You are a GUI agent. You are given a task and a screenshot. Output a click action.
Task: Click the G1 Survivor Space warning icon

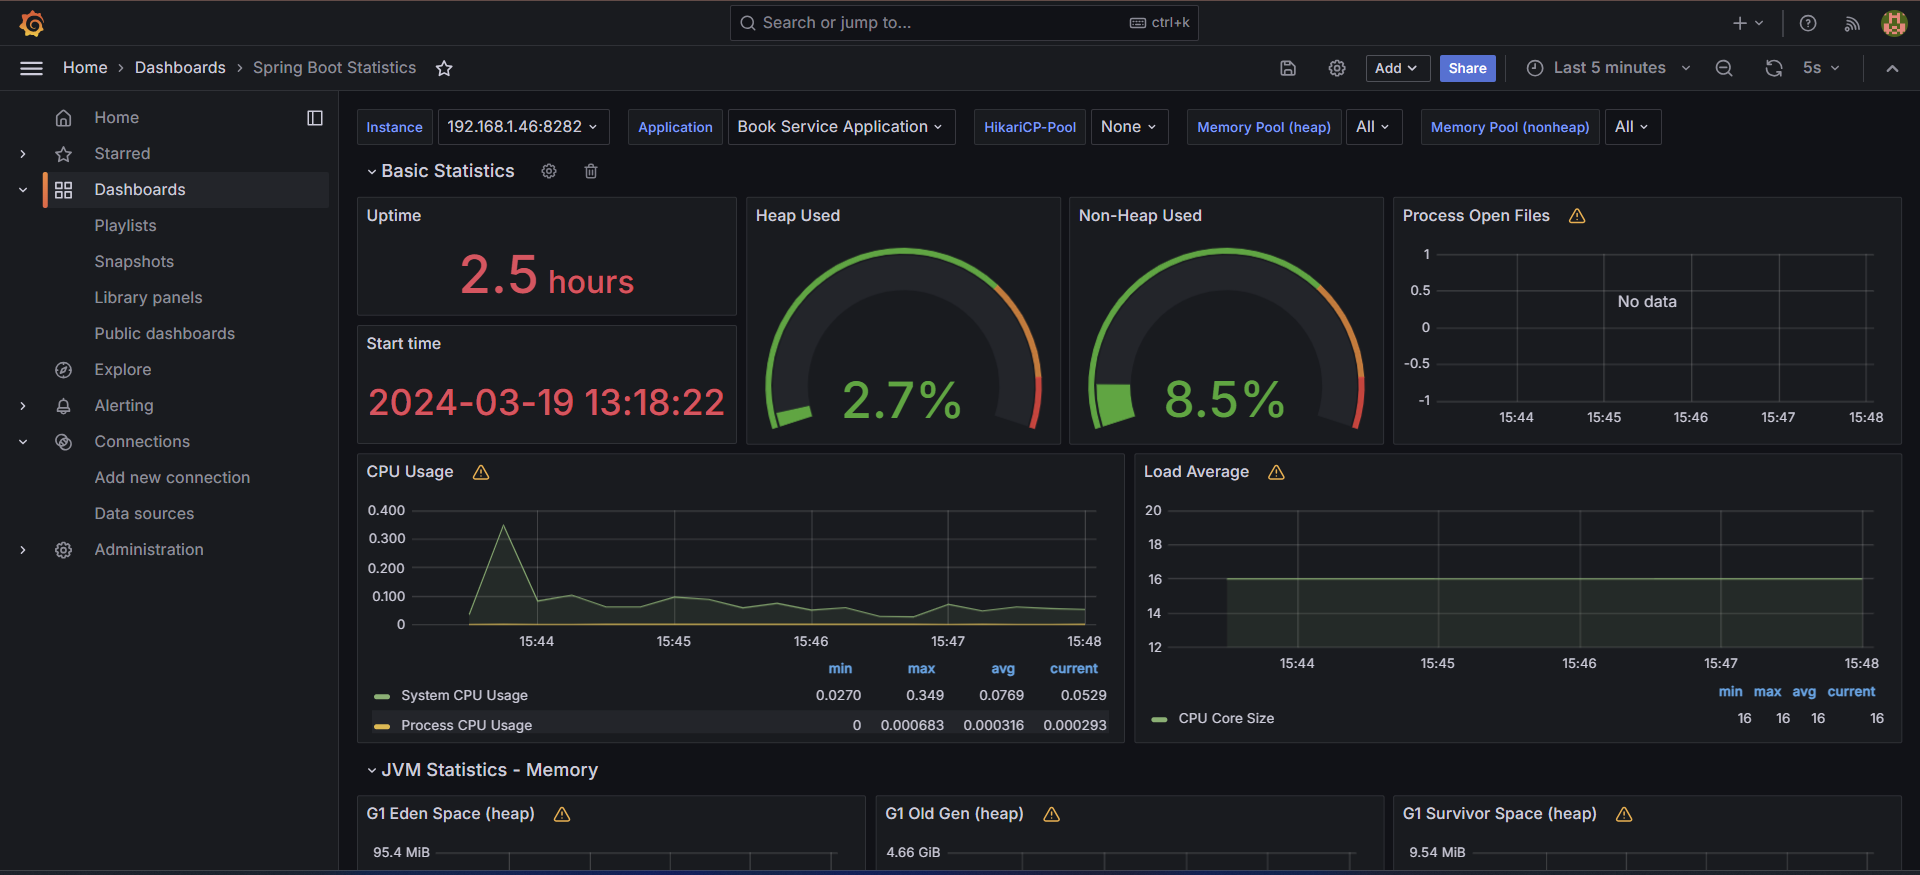pyautogui.click(x=1624, y=814)
